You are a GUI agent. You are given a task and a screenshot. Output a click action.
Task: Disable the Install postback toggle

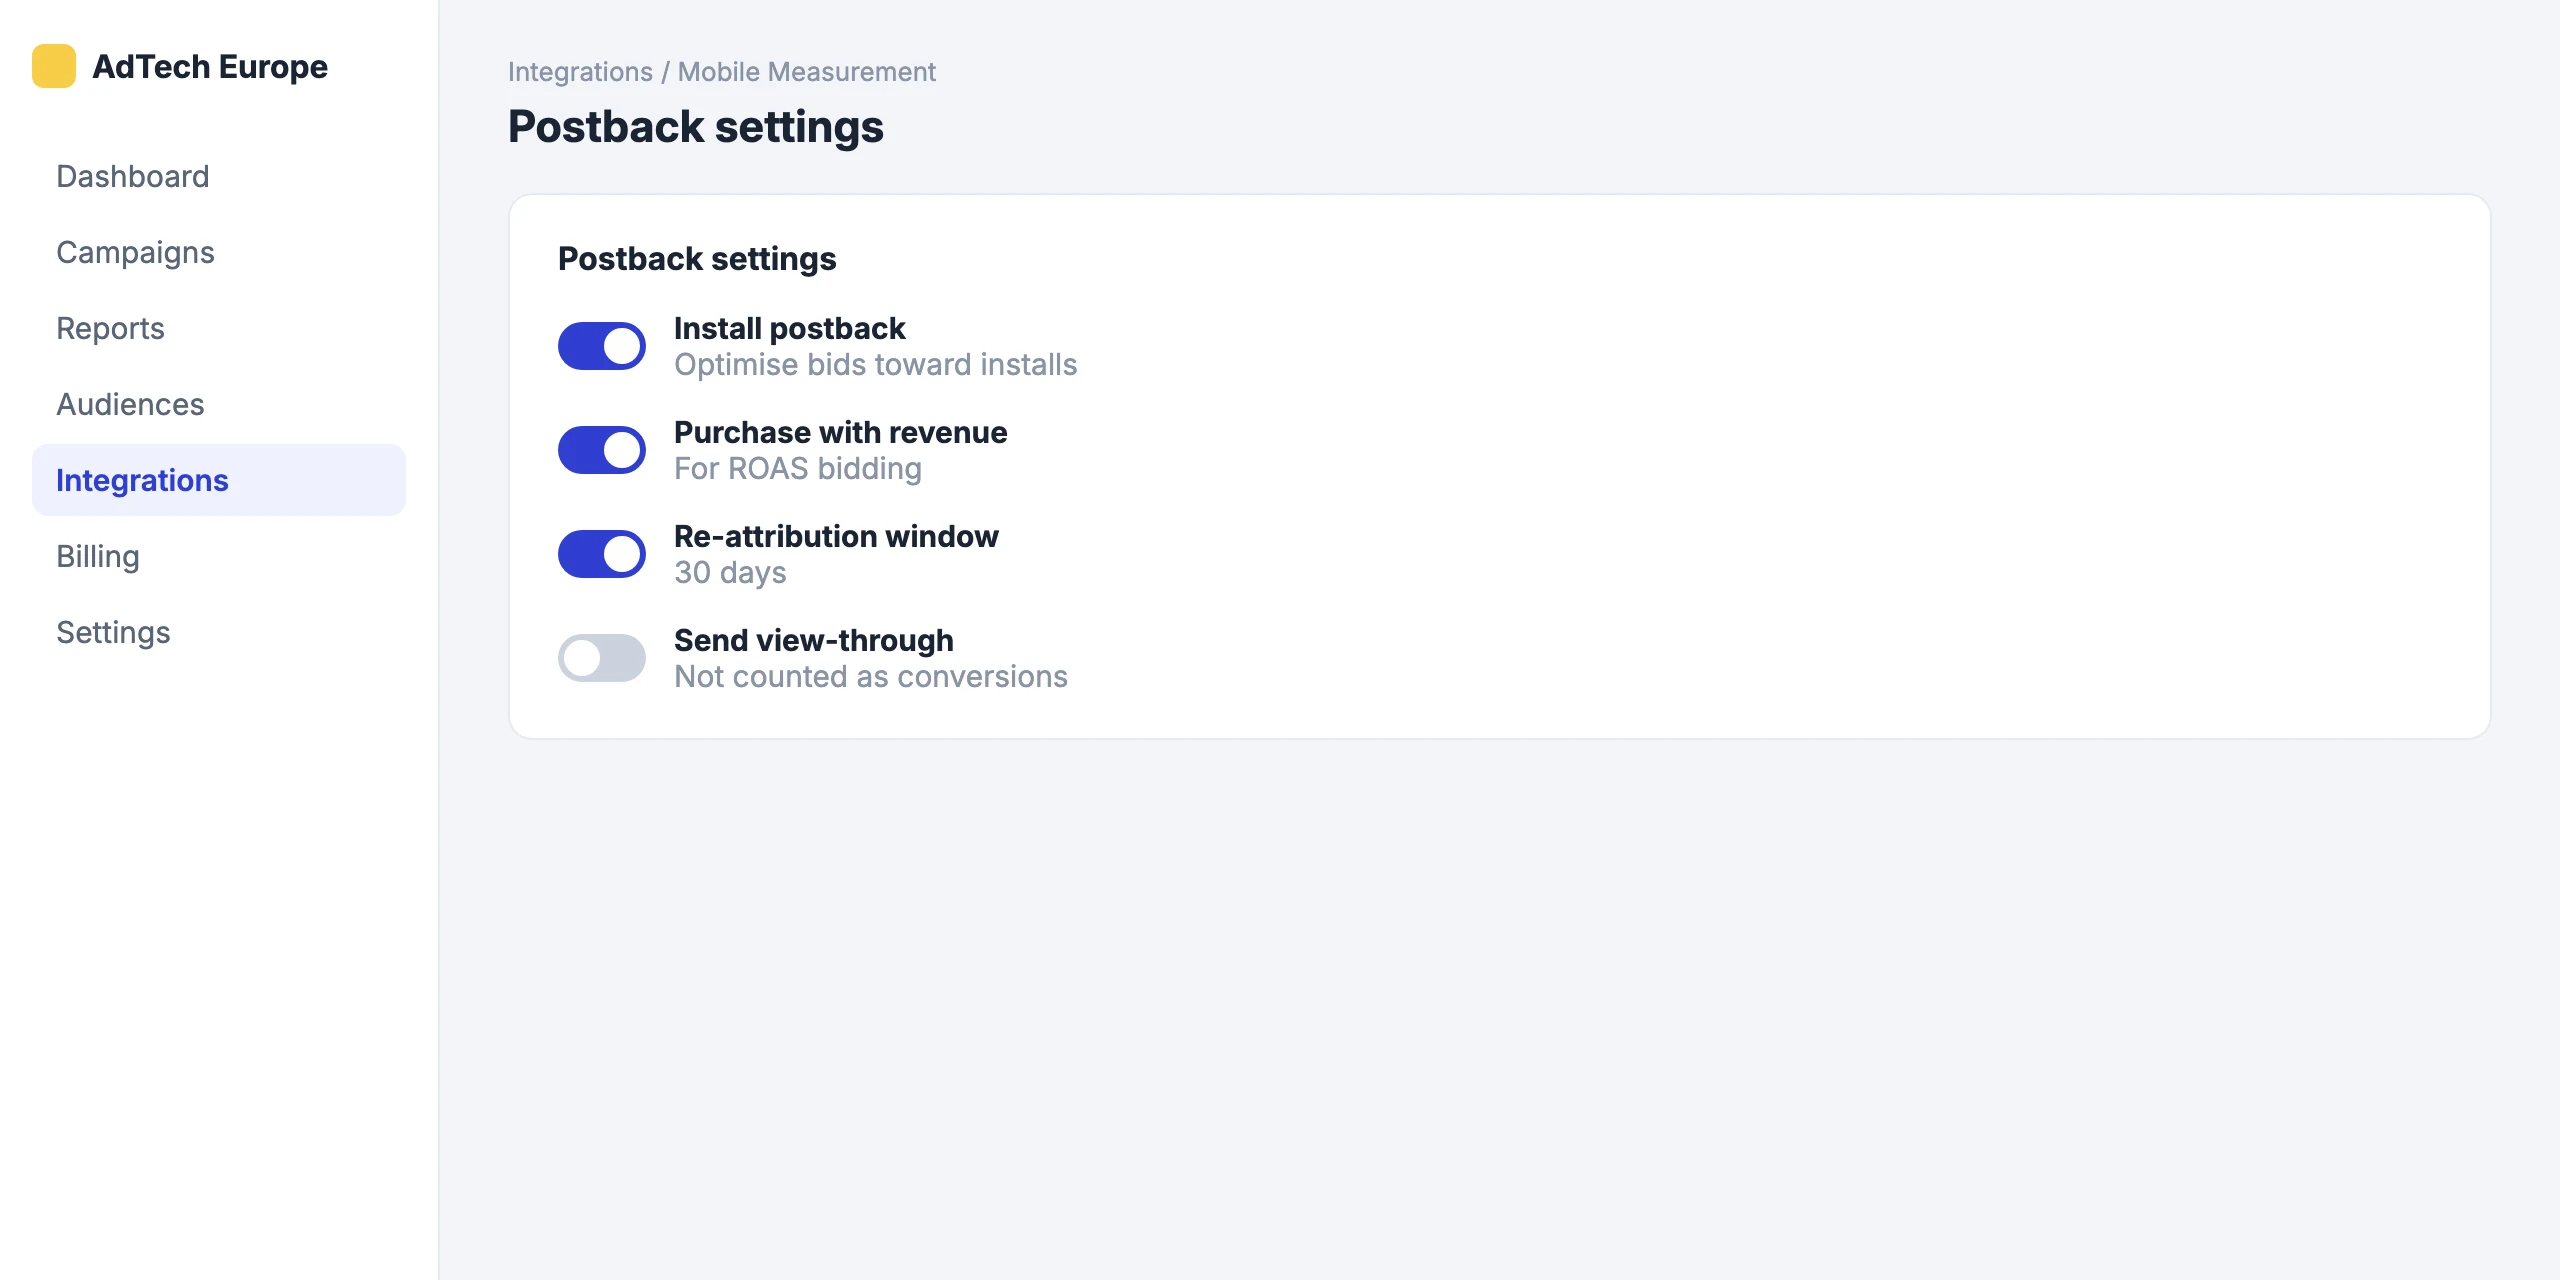(x=602, y=346)
